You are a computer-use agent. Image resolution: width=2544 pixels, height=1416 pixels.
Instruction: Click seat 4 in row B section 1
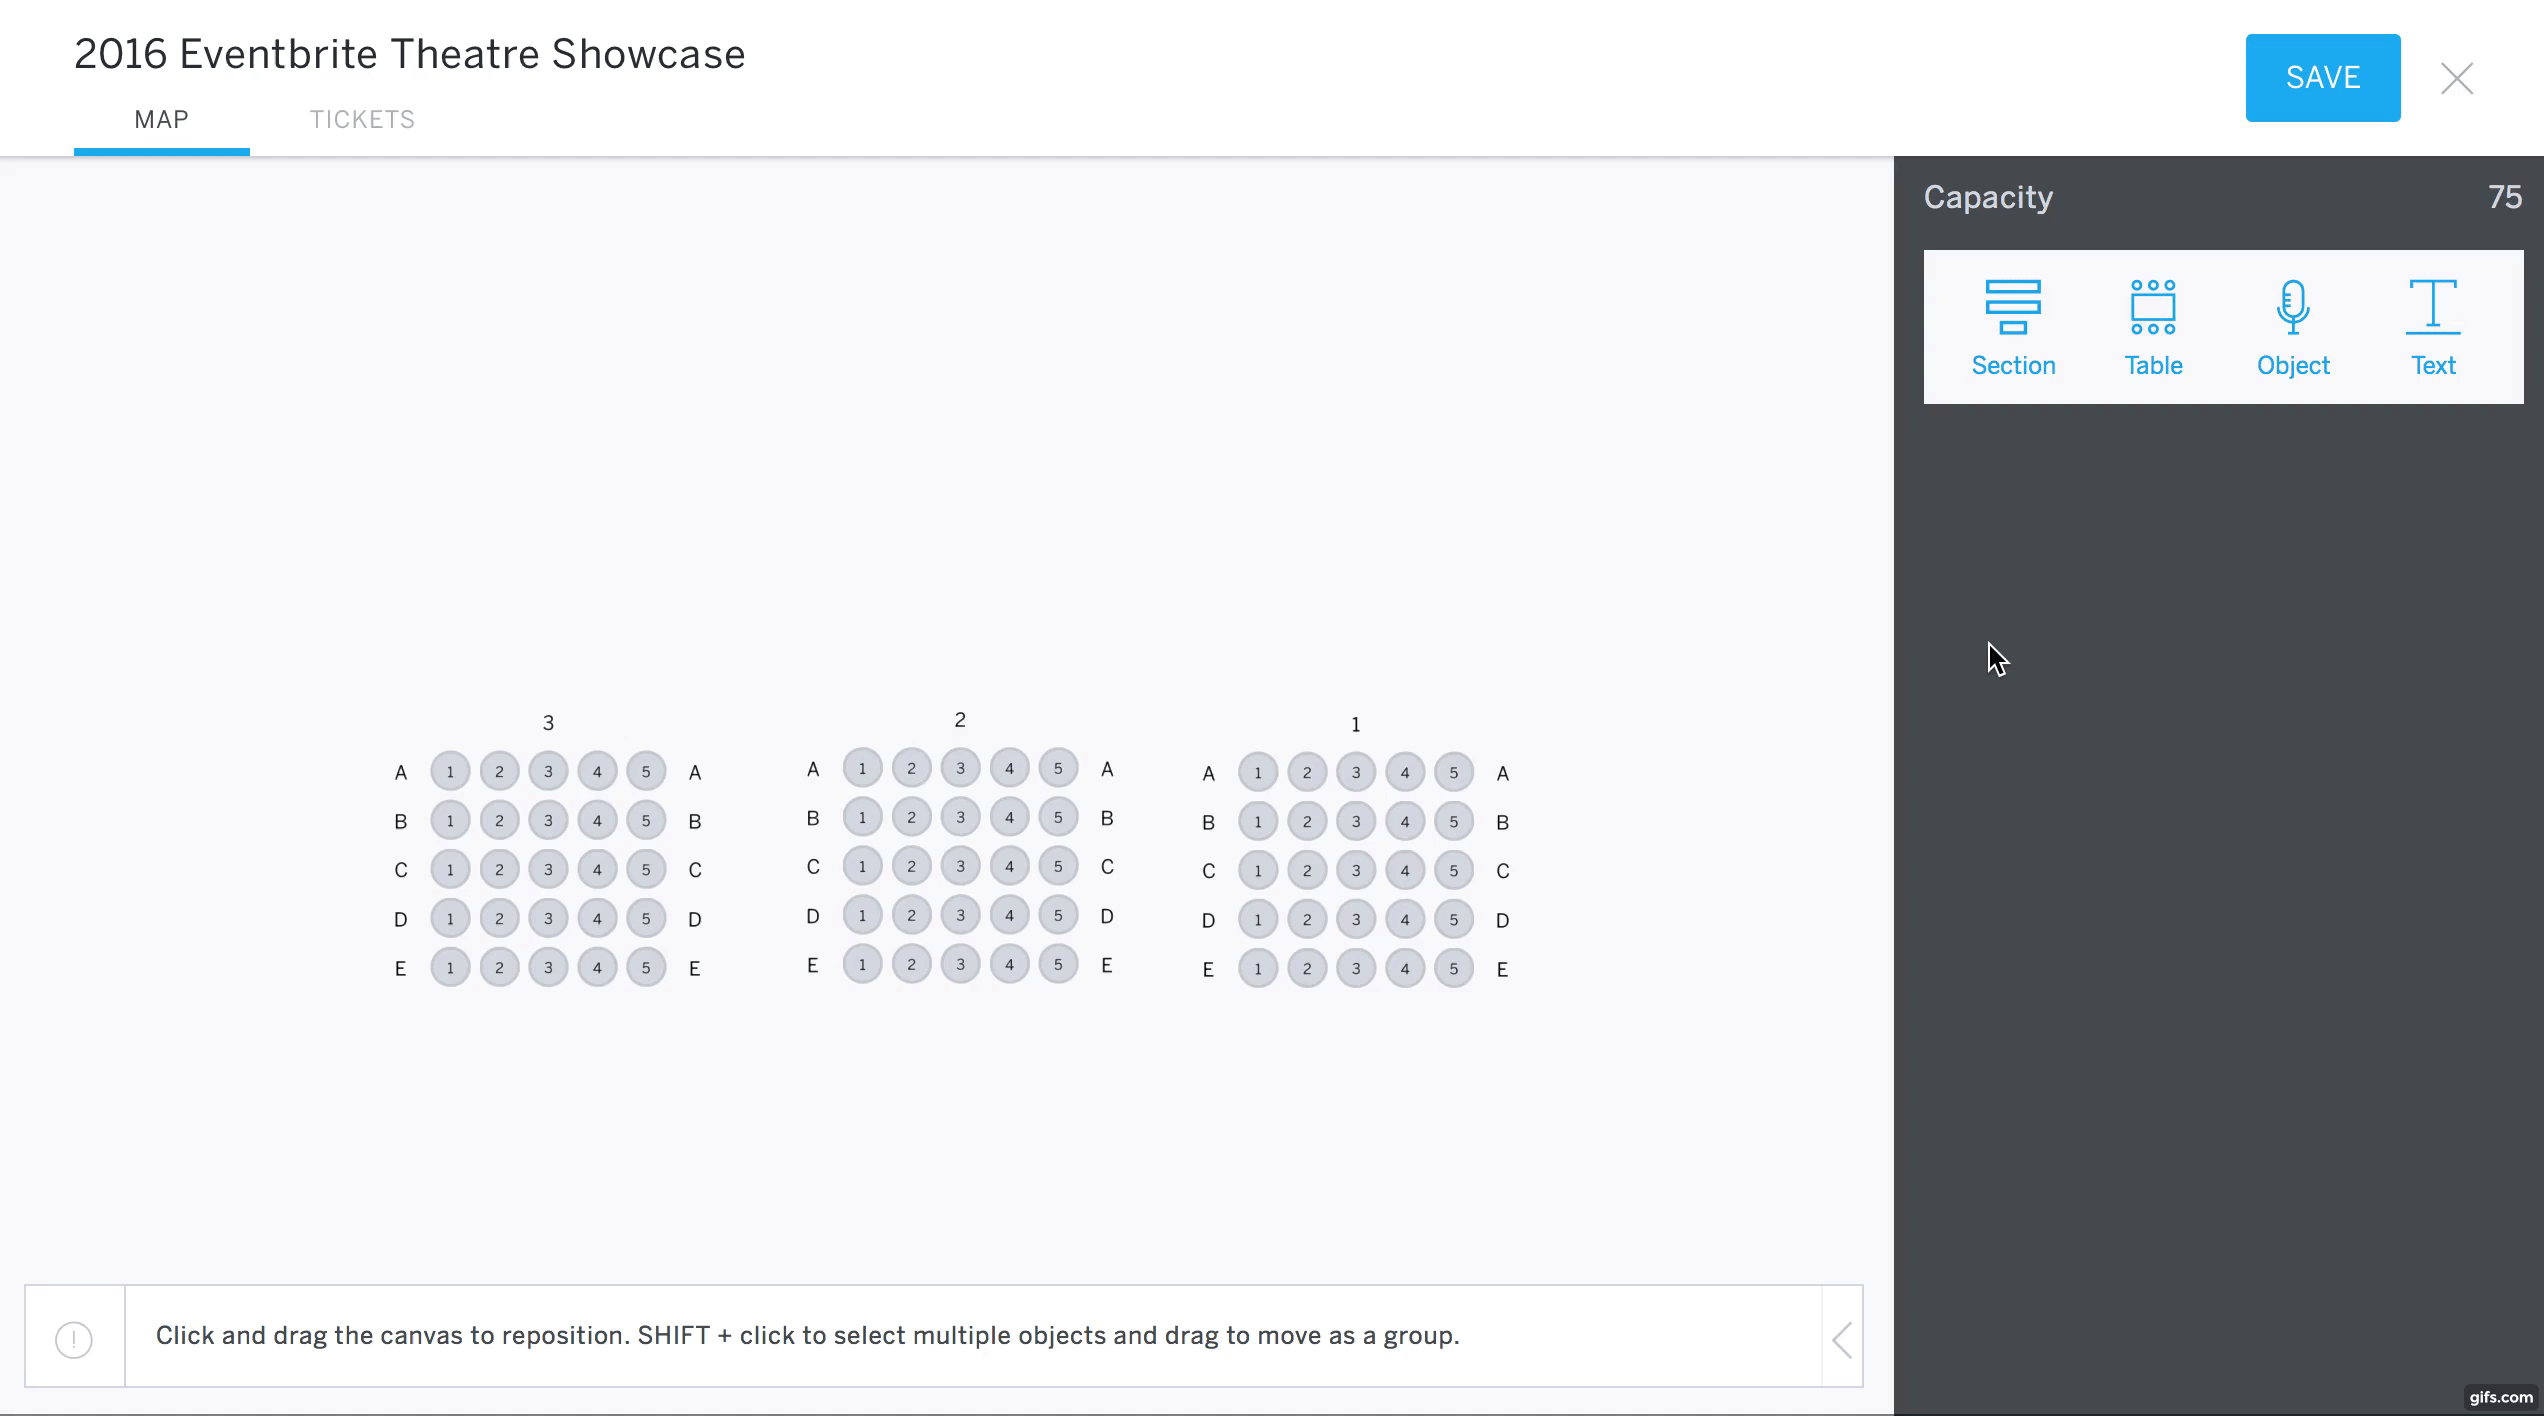[1404, 821]
